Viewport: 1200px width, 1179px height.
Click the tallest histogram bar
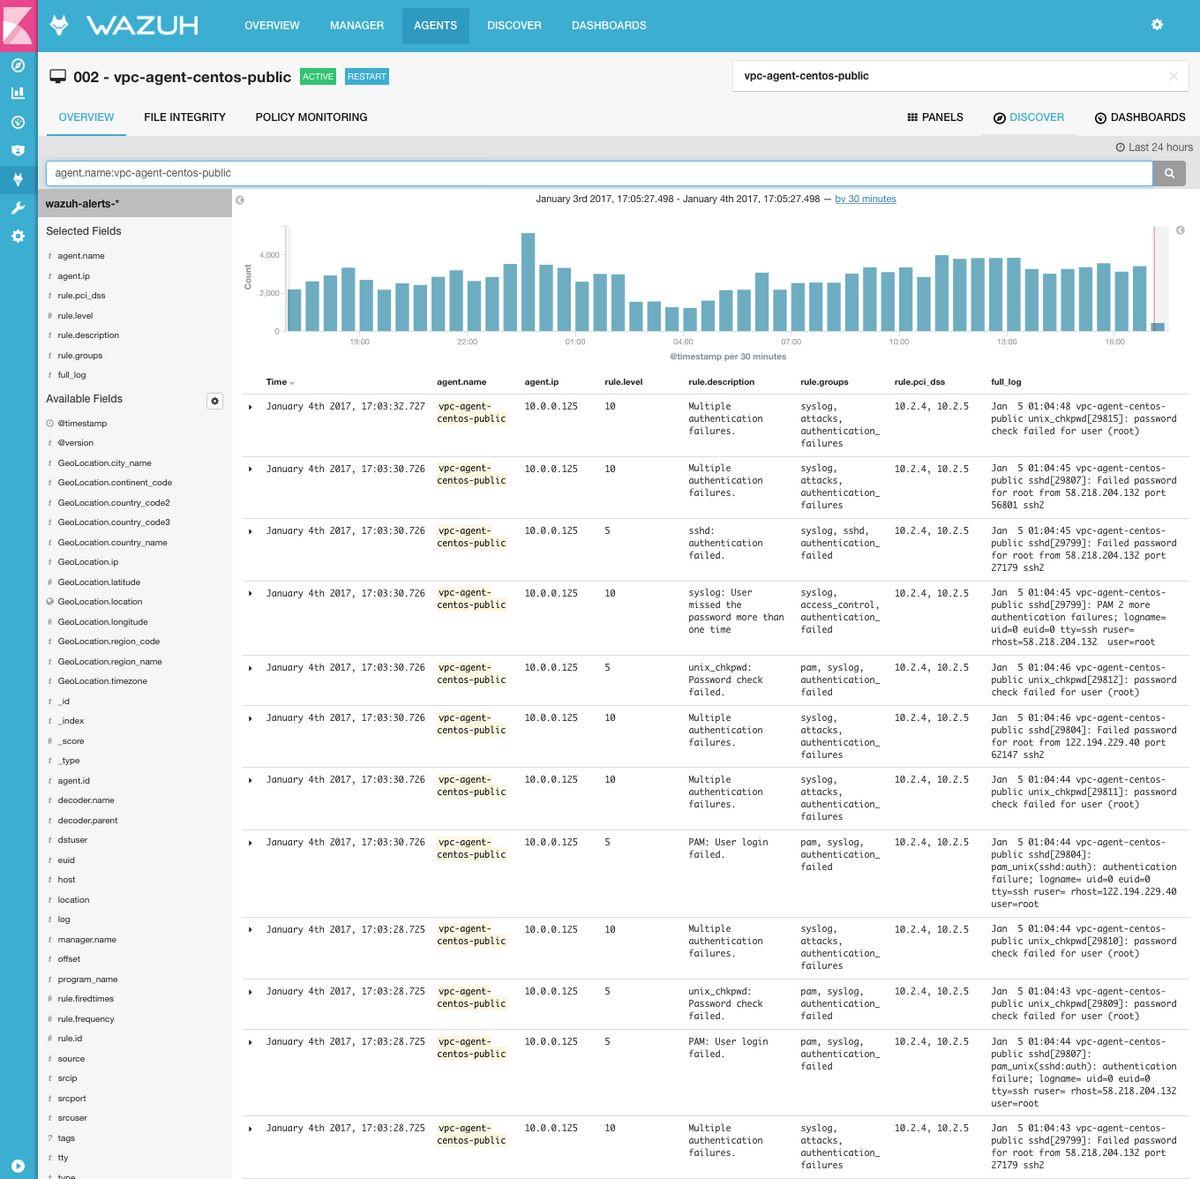(x=528, y=282)
